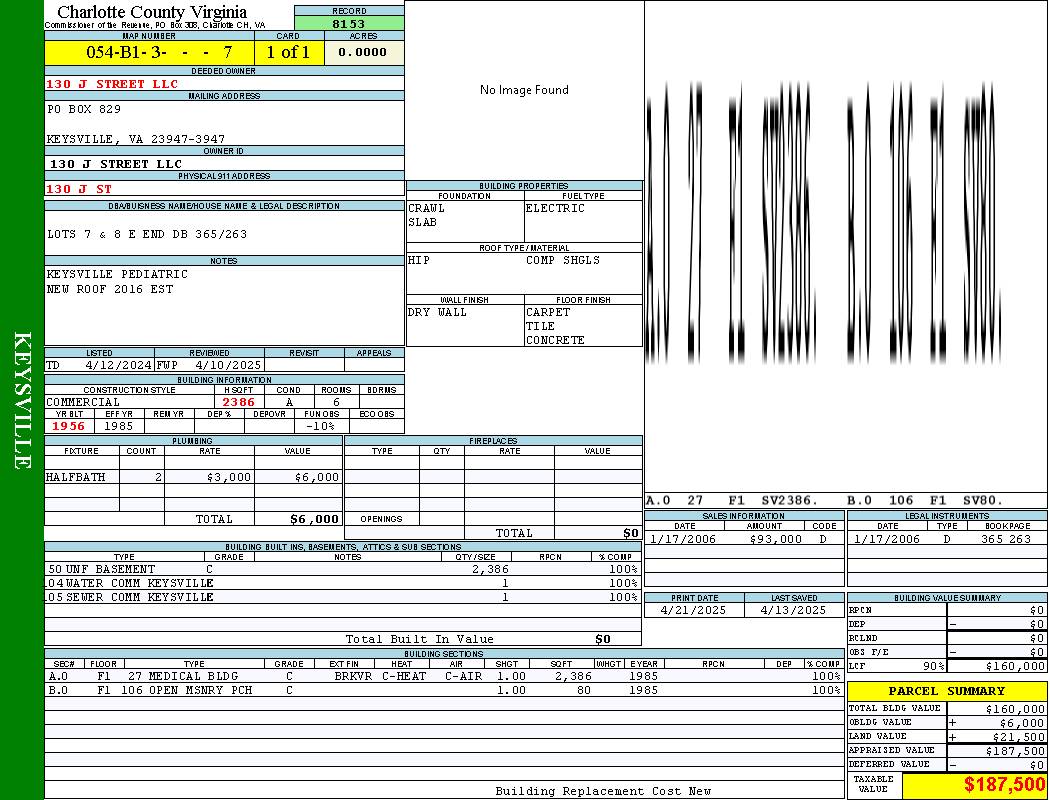Click the ELECTRIC fuel type entry
The height and width of the screenshot is (800, 1050).
[x=555, y=208]
